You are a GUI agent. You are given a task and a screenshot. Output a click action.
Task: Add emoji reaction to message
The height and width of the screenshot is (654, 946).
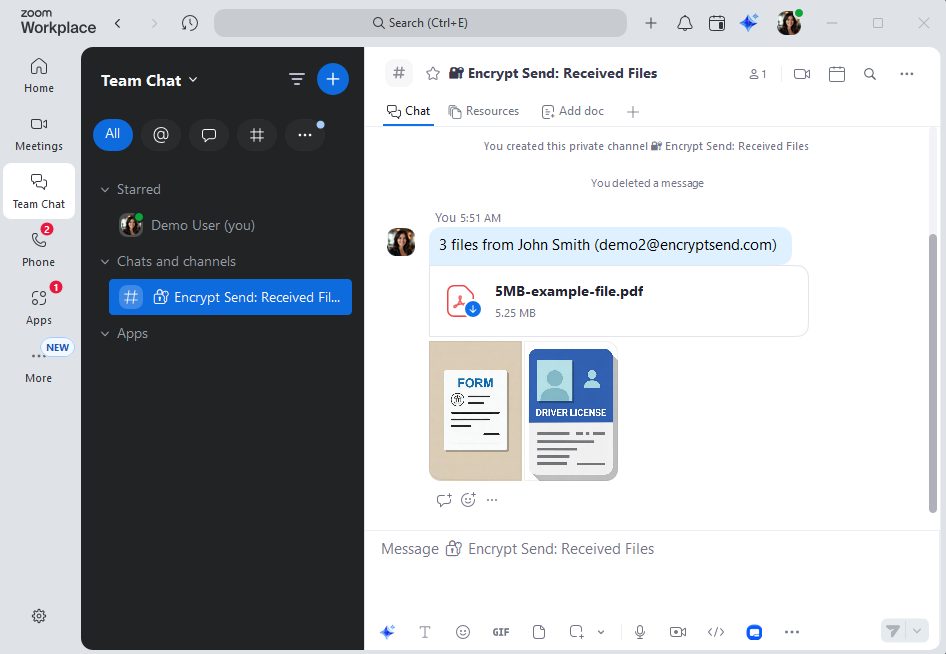[x=468, y=500]
